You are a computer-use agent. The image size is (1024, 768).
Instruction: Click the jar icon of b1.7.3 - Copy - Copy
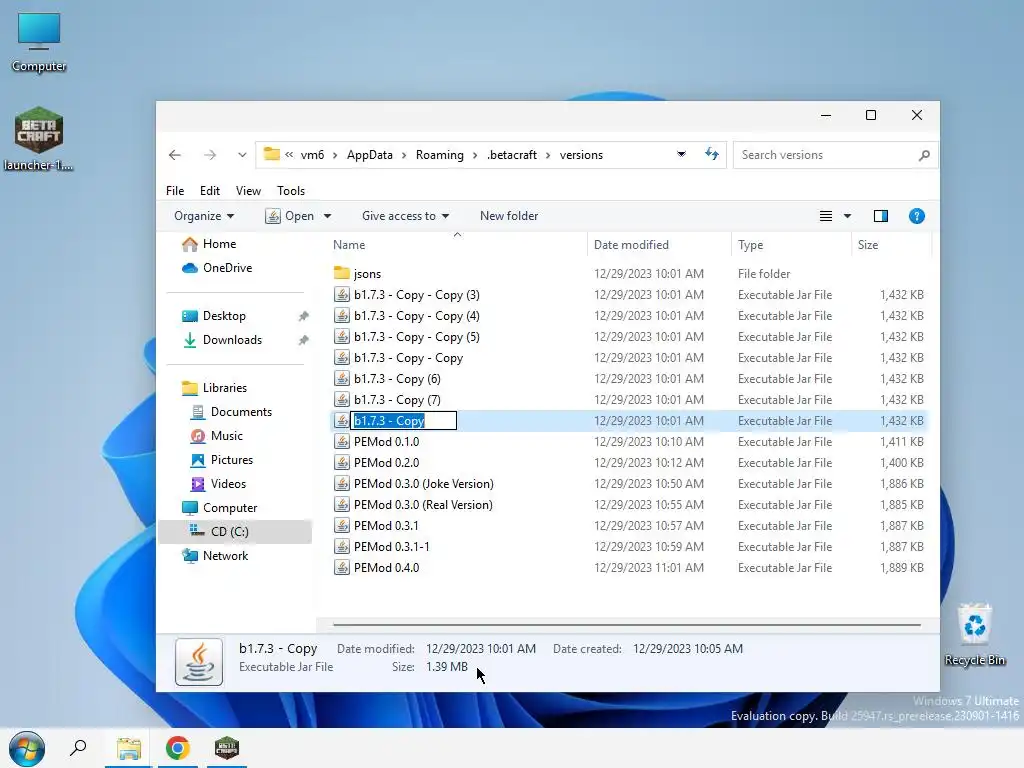pyautogui.click(x=342, y=358)
